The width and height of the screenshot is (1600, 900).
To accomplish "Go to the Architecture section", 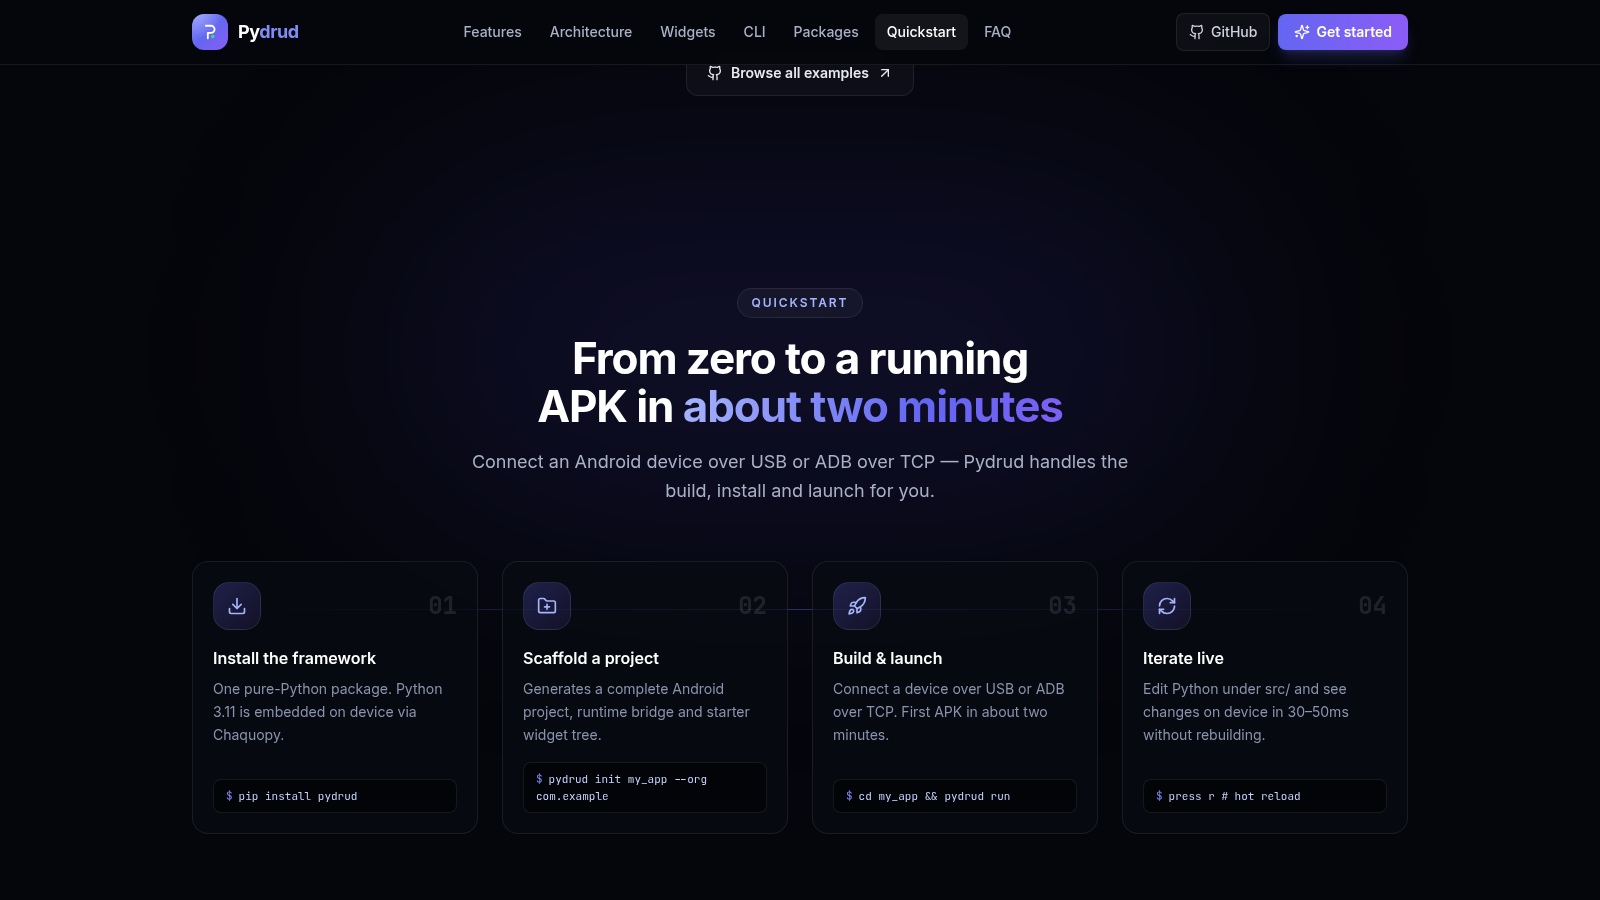I will click(x=591, y=32).
